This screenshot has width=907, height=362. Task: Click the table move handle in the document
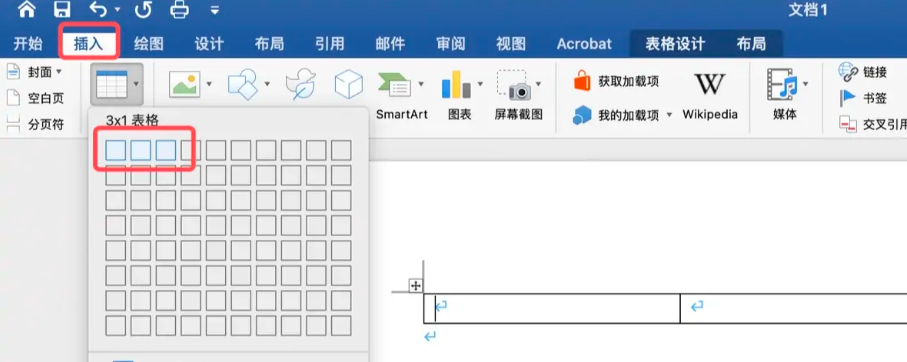416,285
